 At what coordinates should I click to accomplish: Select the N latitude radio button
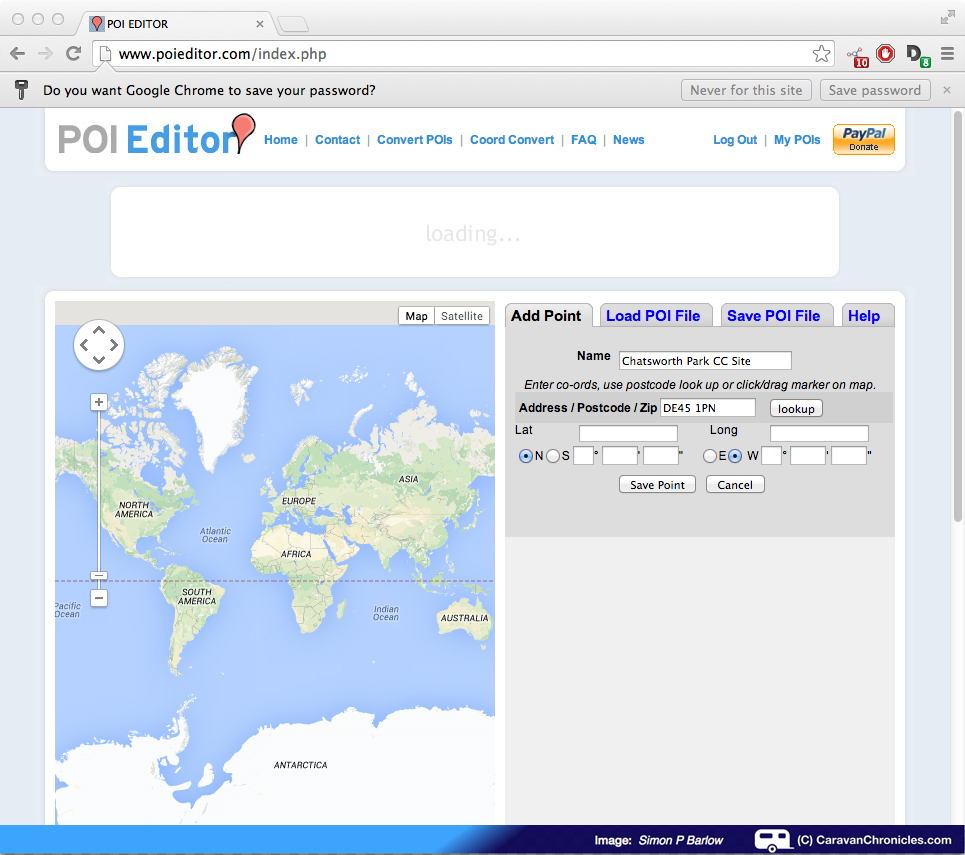526,456
